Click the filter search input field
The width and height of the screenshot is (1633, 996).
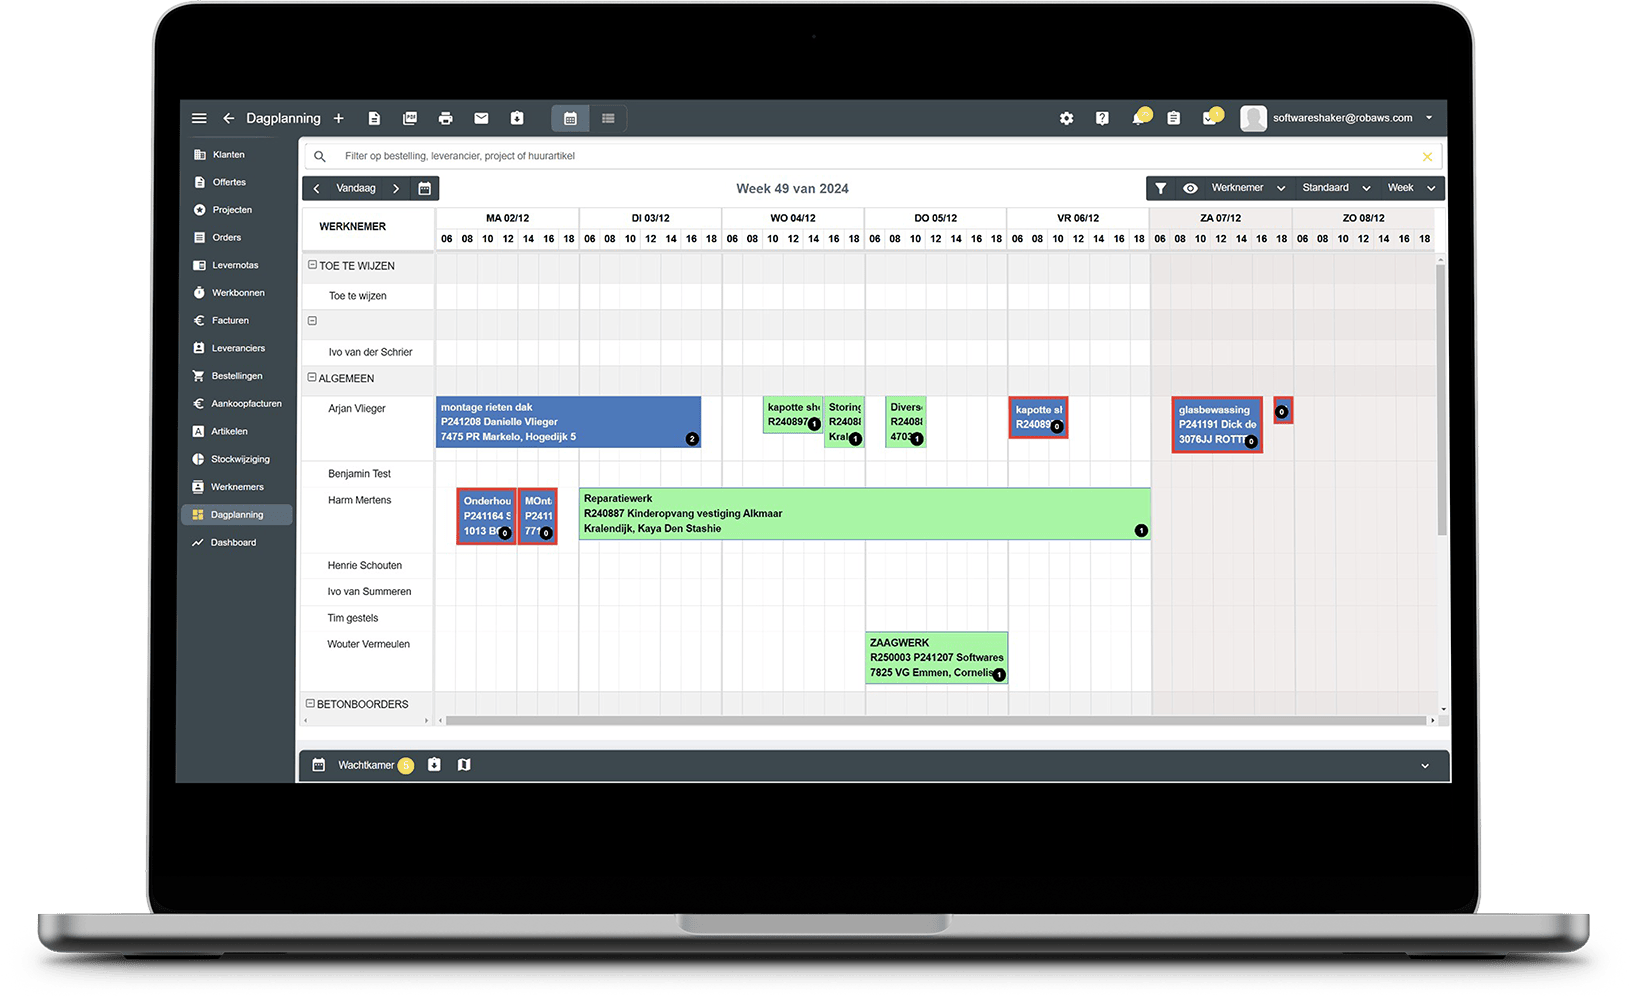click(x=870, y=156)
